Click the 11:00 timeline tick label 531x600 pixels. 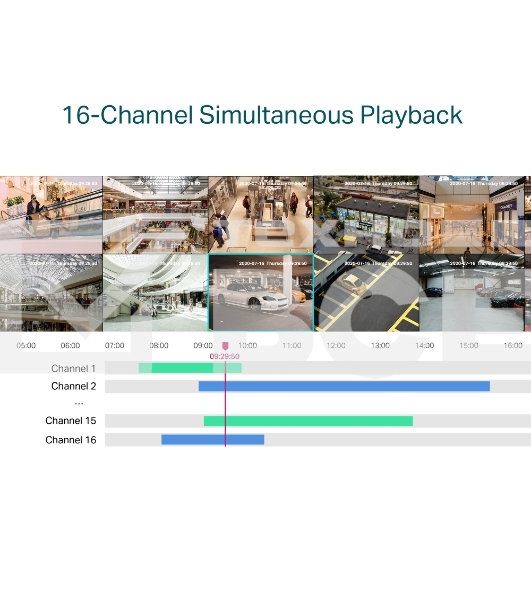292,346
